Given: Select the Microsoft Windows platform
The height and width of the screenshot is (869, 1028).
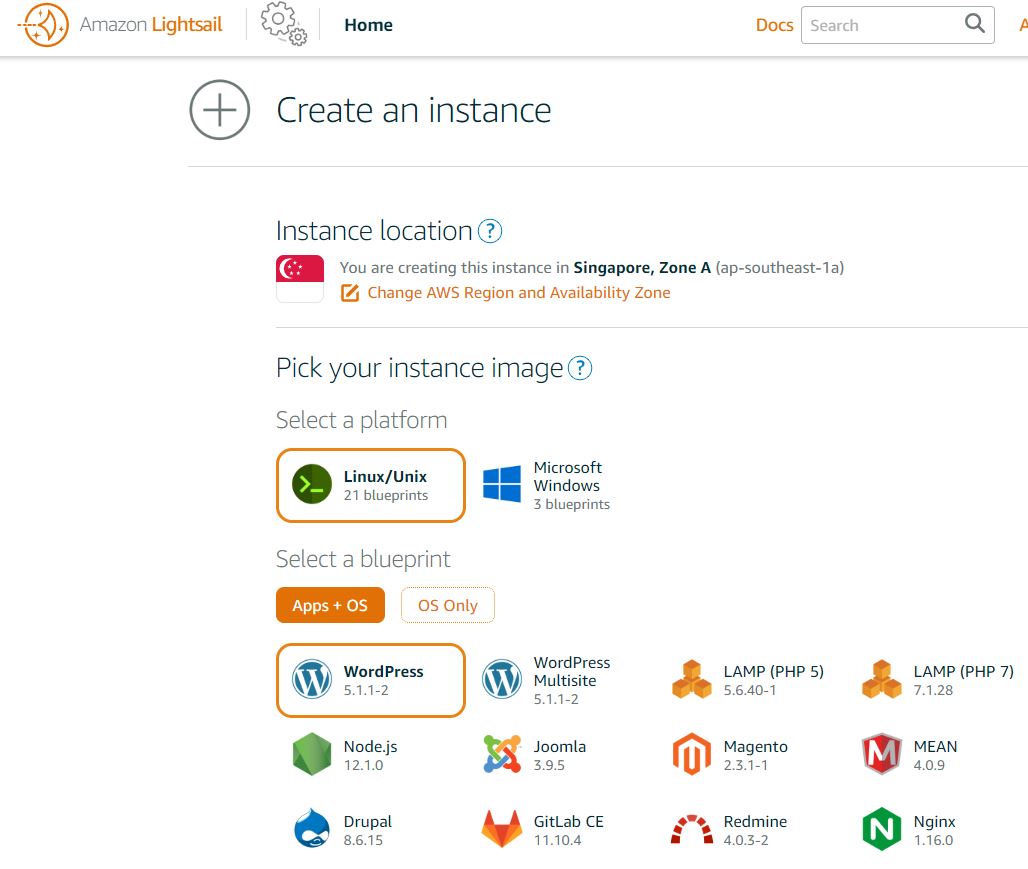Looking at the screenshot, I should pyautogui.click(x=561, y=485).
